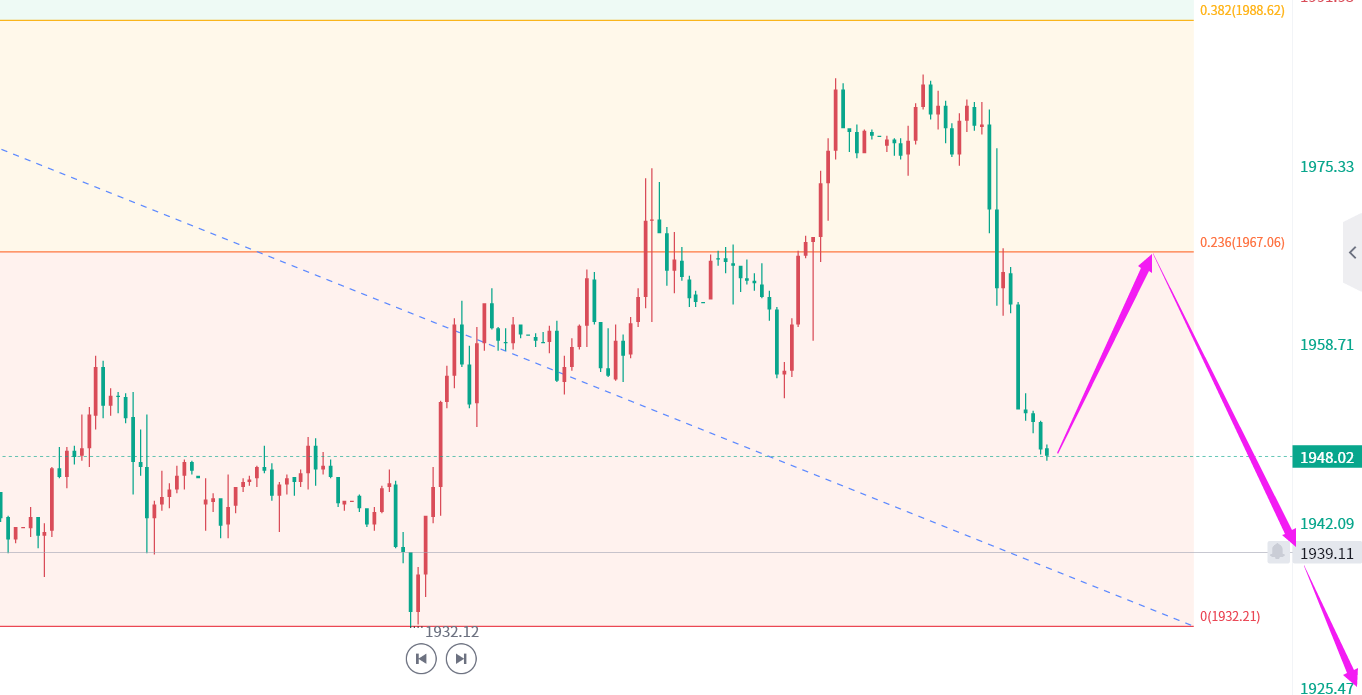1362x695 pixels.
Task: Select the 0.382(1988.62) Fibonacci level label
Action: click(x=1241, y=11)
